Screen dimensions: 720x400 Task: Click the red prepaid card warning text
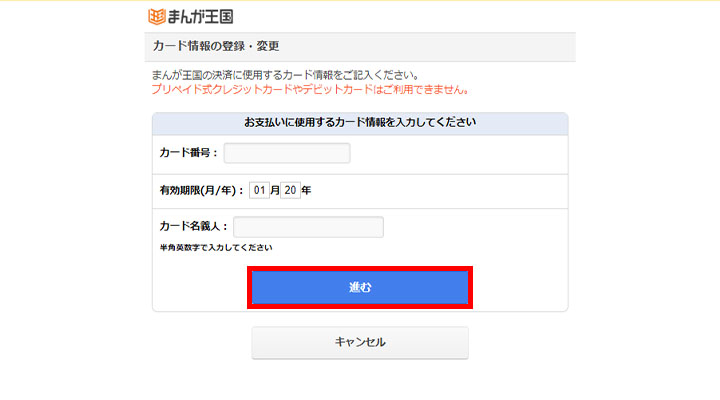(311, 89)
